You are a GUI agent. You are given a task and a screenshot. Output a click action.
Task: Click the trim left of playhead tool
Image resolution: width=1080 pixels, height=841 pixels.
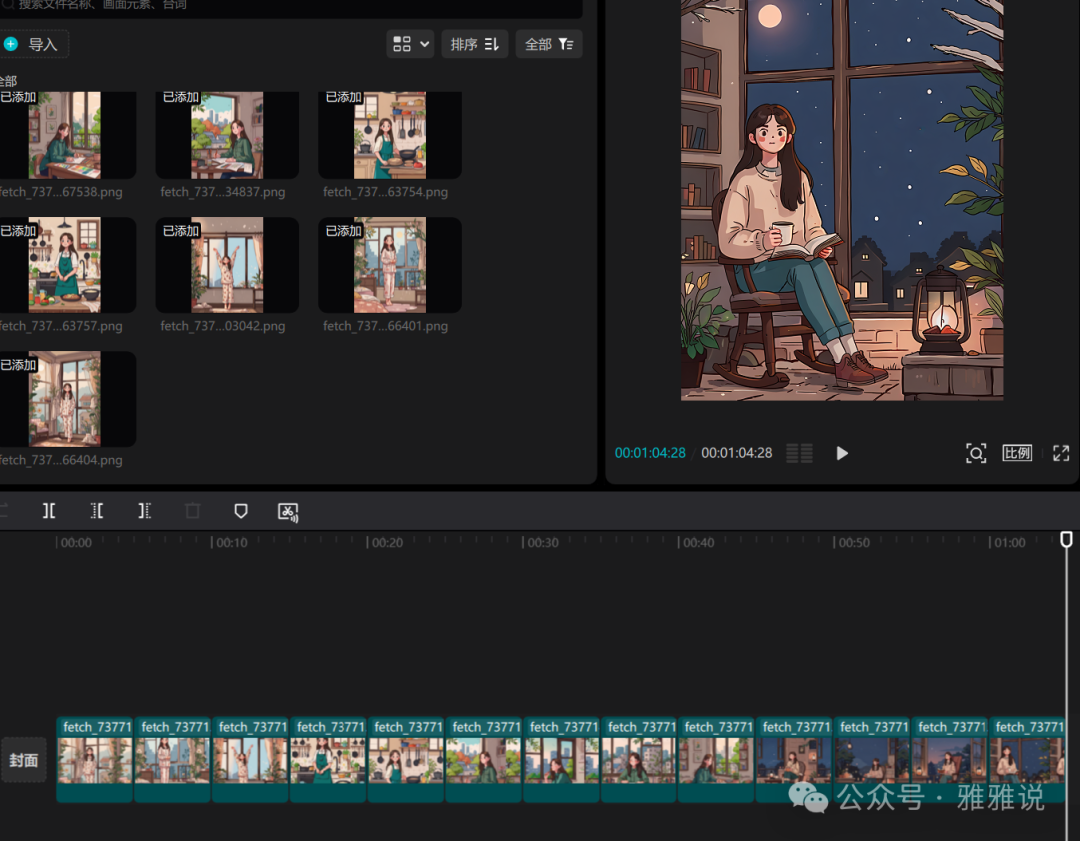pyautogui.click(x=96, y=511)
